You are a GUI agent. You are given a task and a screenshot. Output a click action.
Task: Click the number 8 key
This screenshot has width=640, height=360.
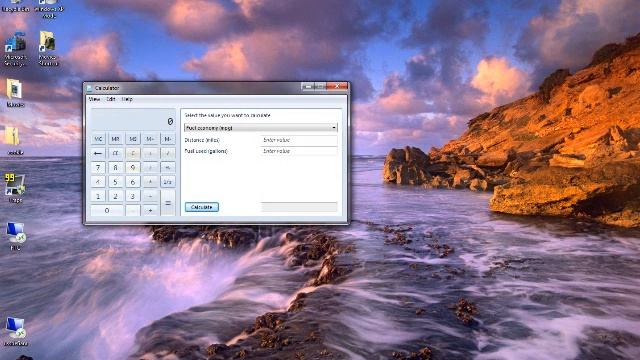coord(116,168)
